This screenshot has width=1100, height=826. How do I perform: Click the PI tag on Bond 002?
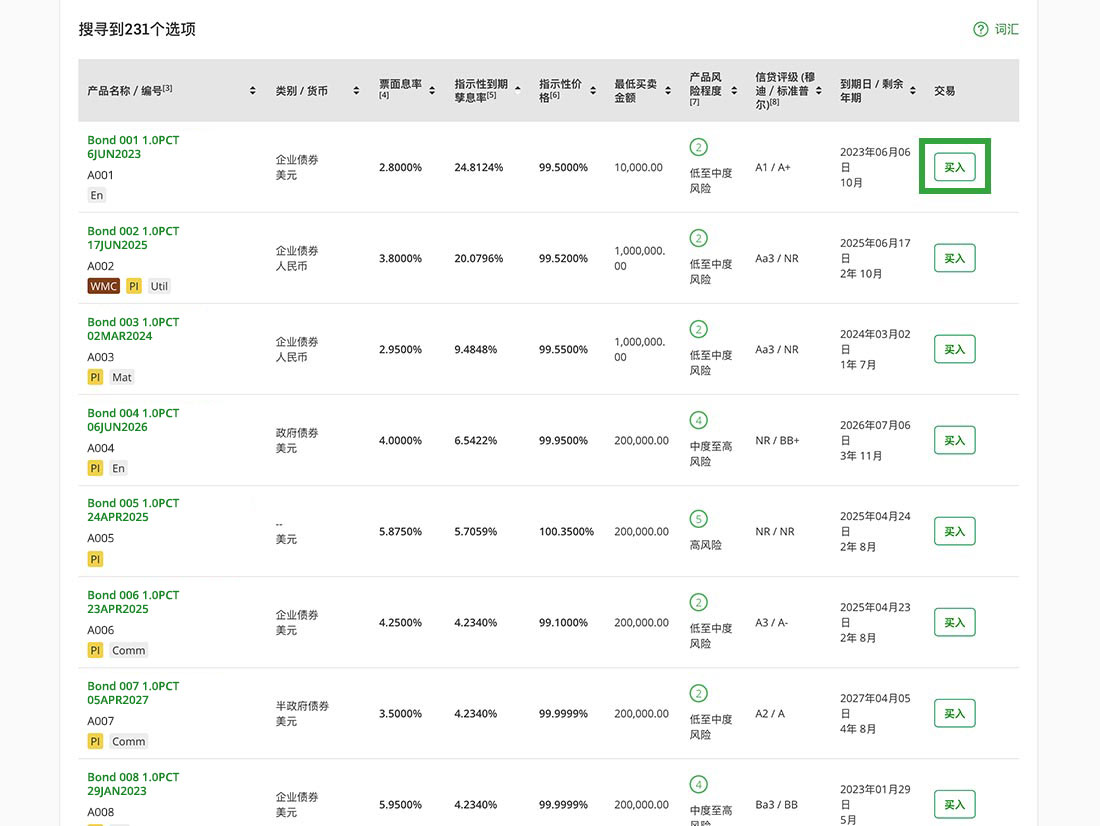[x=133, y=286]
